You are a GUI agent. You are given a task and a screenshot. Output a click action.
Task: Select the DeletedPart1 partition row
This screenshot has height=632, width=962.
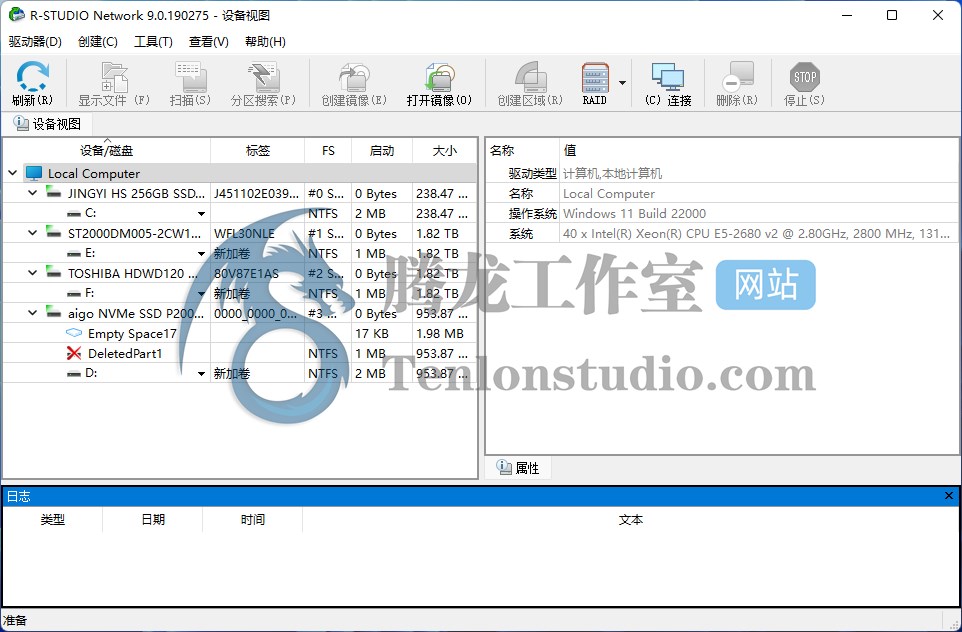coord(239,353)
